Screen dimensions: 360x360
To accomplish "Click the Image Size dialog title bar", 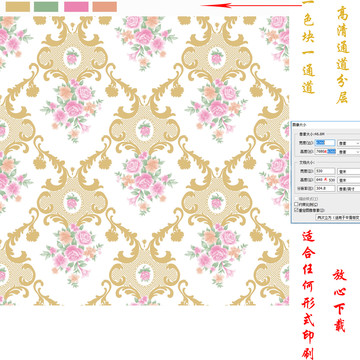I will pyautogui.click(x=326, y=125).
